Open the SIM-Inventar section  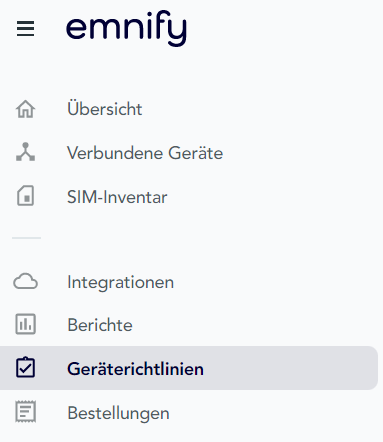pos(117,197)
